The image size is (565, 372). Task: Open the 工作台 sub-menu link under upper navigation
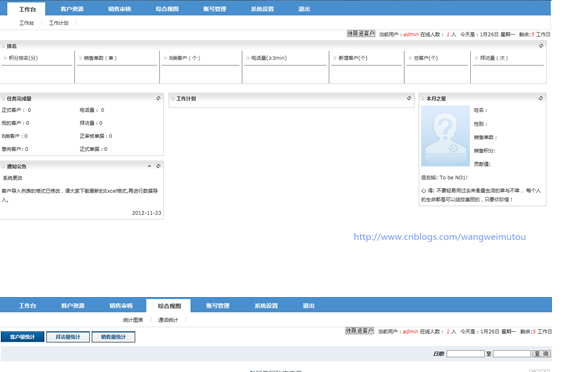(x=26, y=23)
